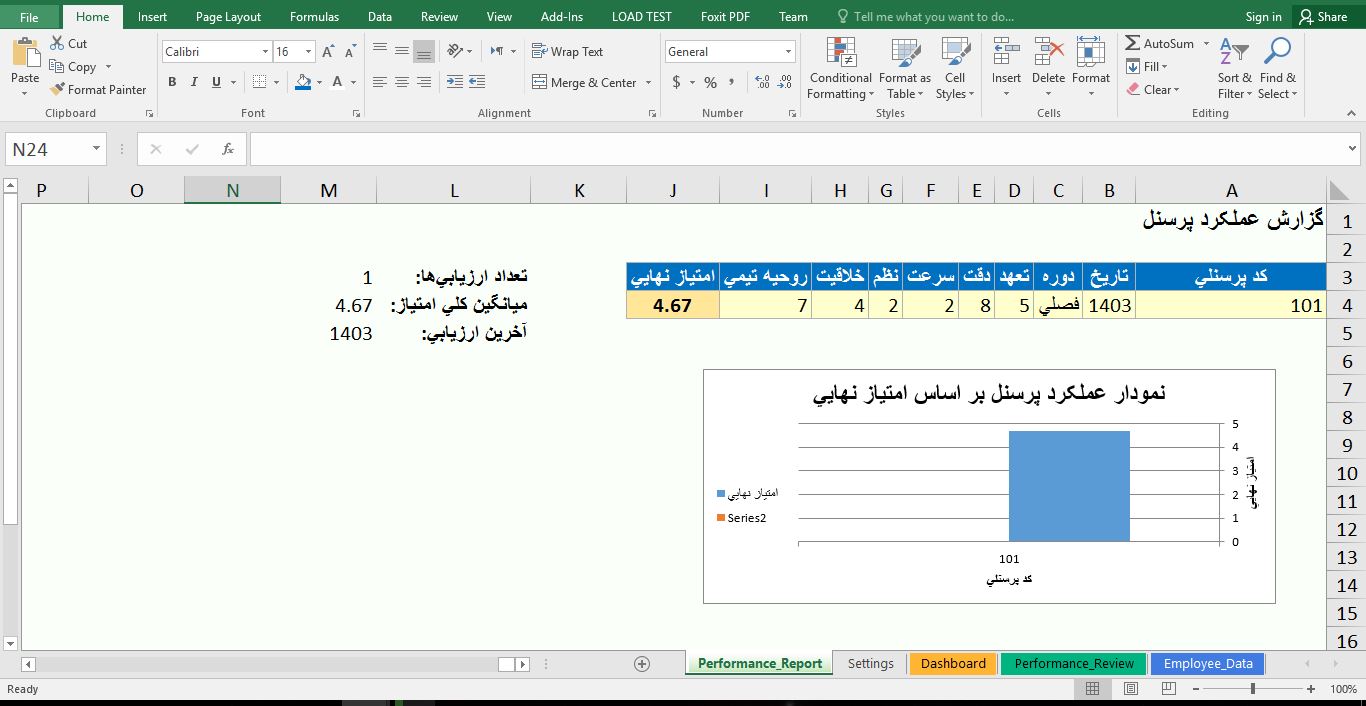Apply red font color
The height and width of the screenshot is (706, 1366).
[338, 82]
